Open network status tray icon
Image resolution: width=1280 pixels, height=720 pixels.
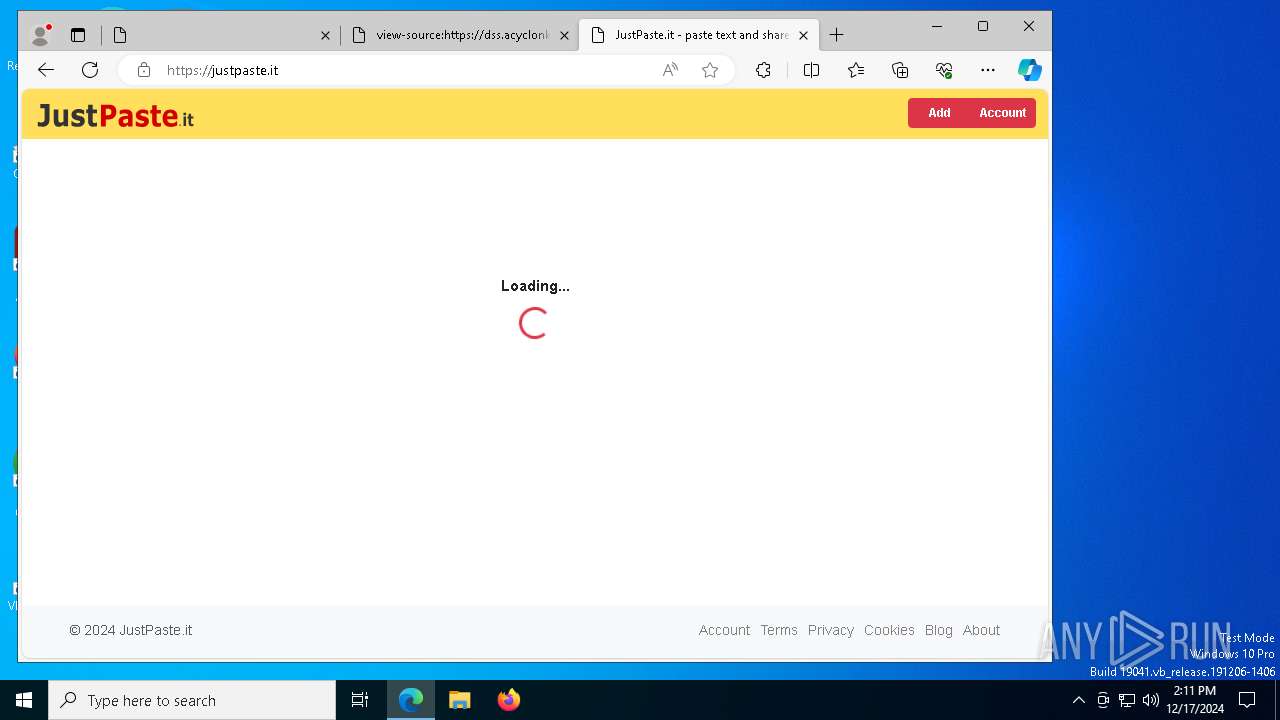pyautogui.click(x=1127, y=700)
